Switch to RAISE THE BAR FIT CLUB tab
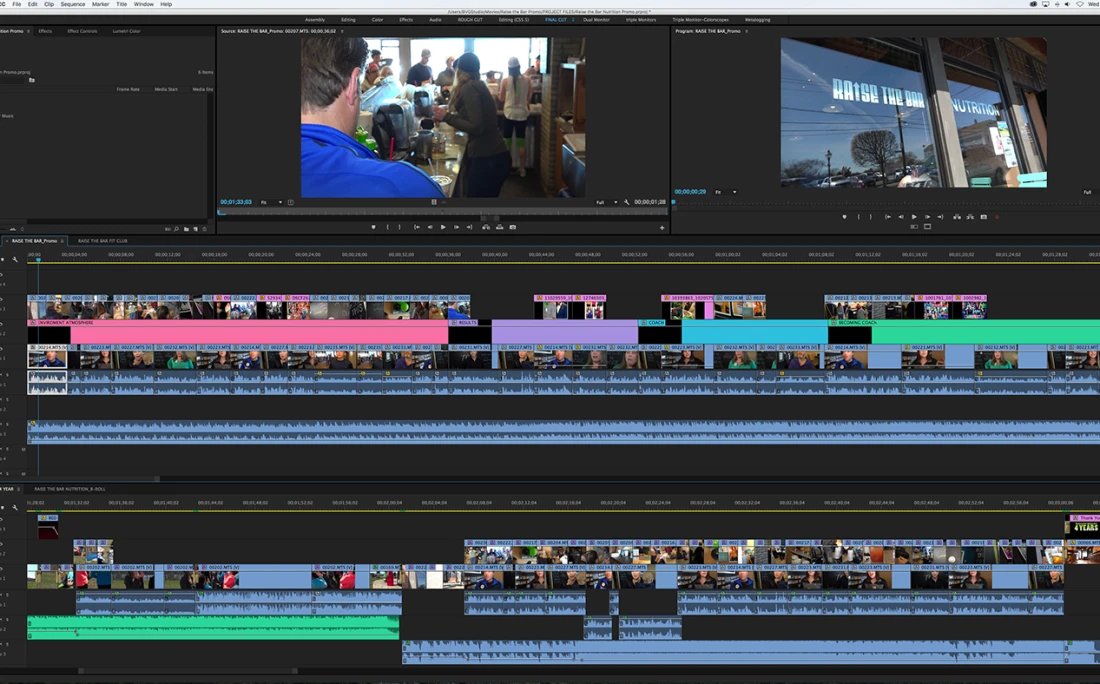The width and height of the screenshot is (1100, 684). tap(102, 241)
